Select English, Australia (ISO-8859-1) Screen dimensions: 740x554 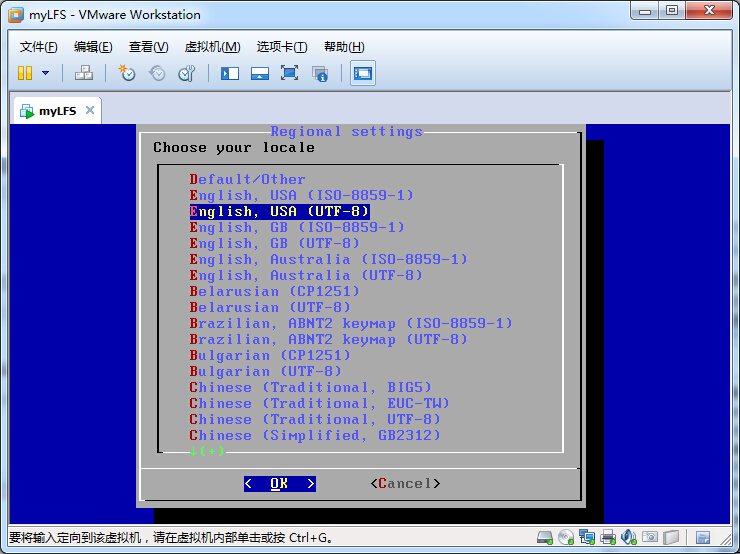click(328, 260)
